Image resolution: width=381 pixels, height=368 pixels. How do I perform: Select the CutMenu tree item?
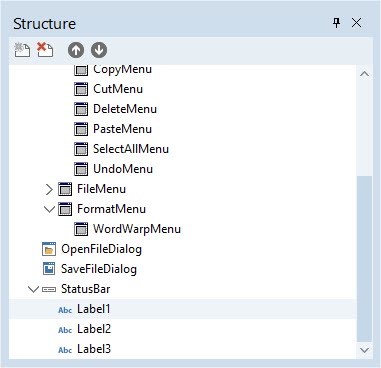[x=118, y=89]
